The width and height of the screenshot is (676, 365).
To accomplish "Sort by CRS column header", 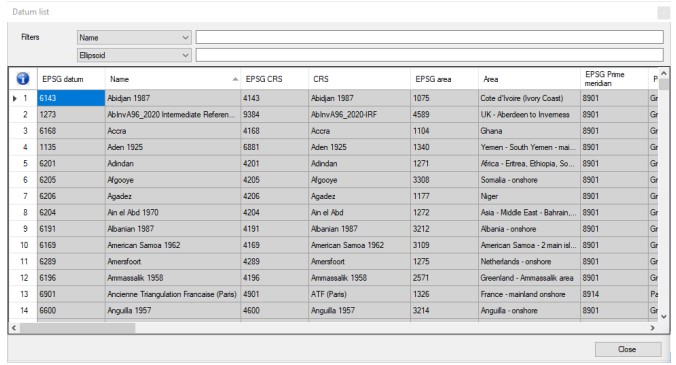I will (x=360, y=79).
